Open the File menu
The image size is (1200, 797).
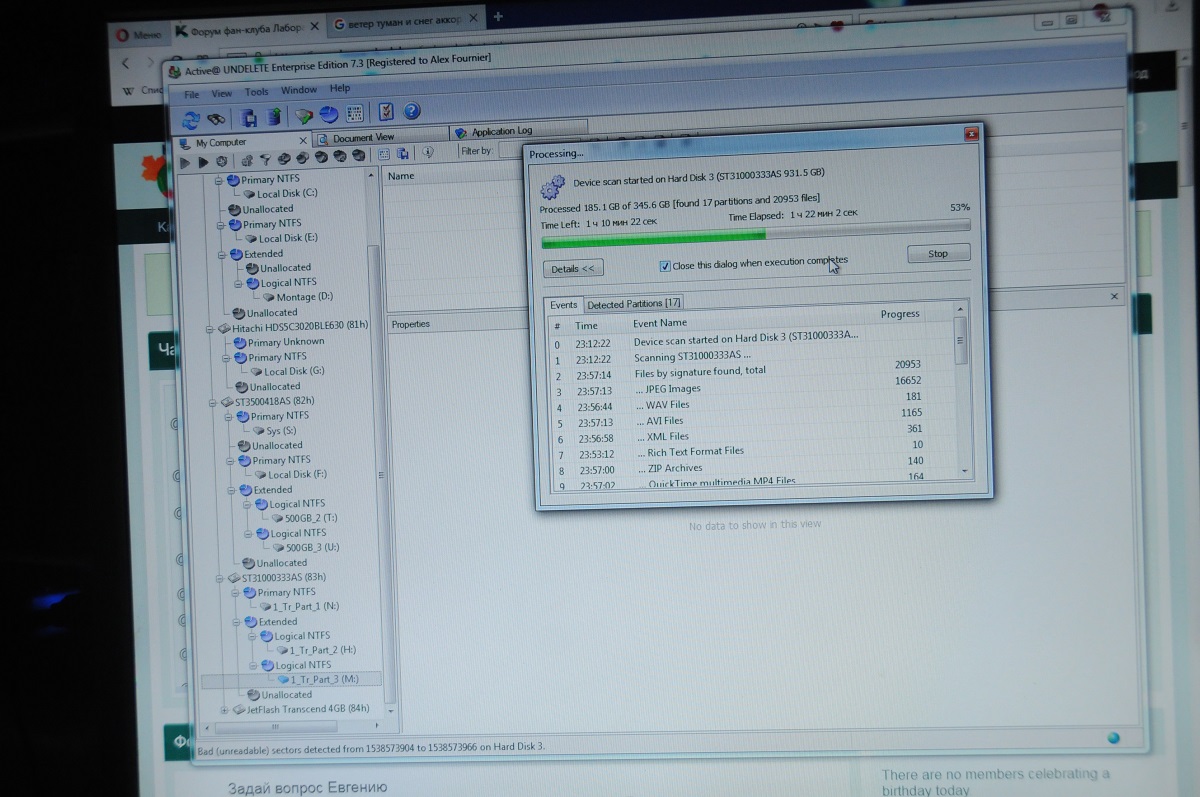tap(192, 95)
